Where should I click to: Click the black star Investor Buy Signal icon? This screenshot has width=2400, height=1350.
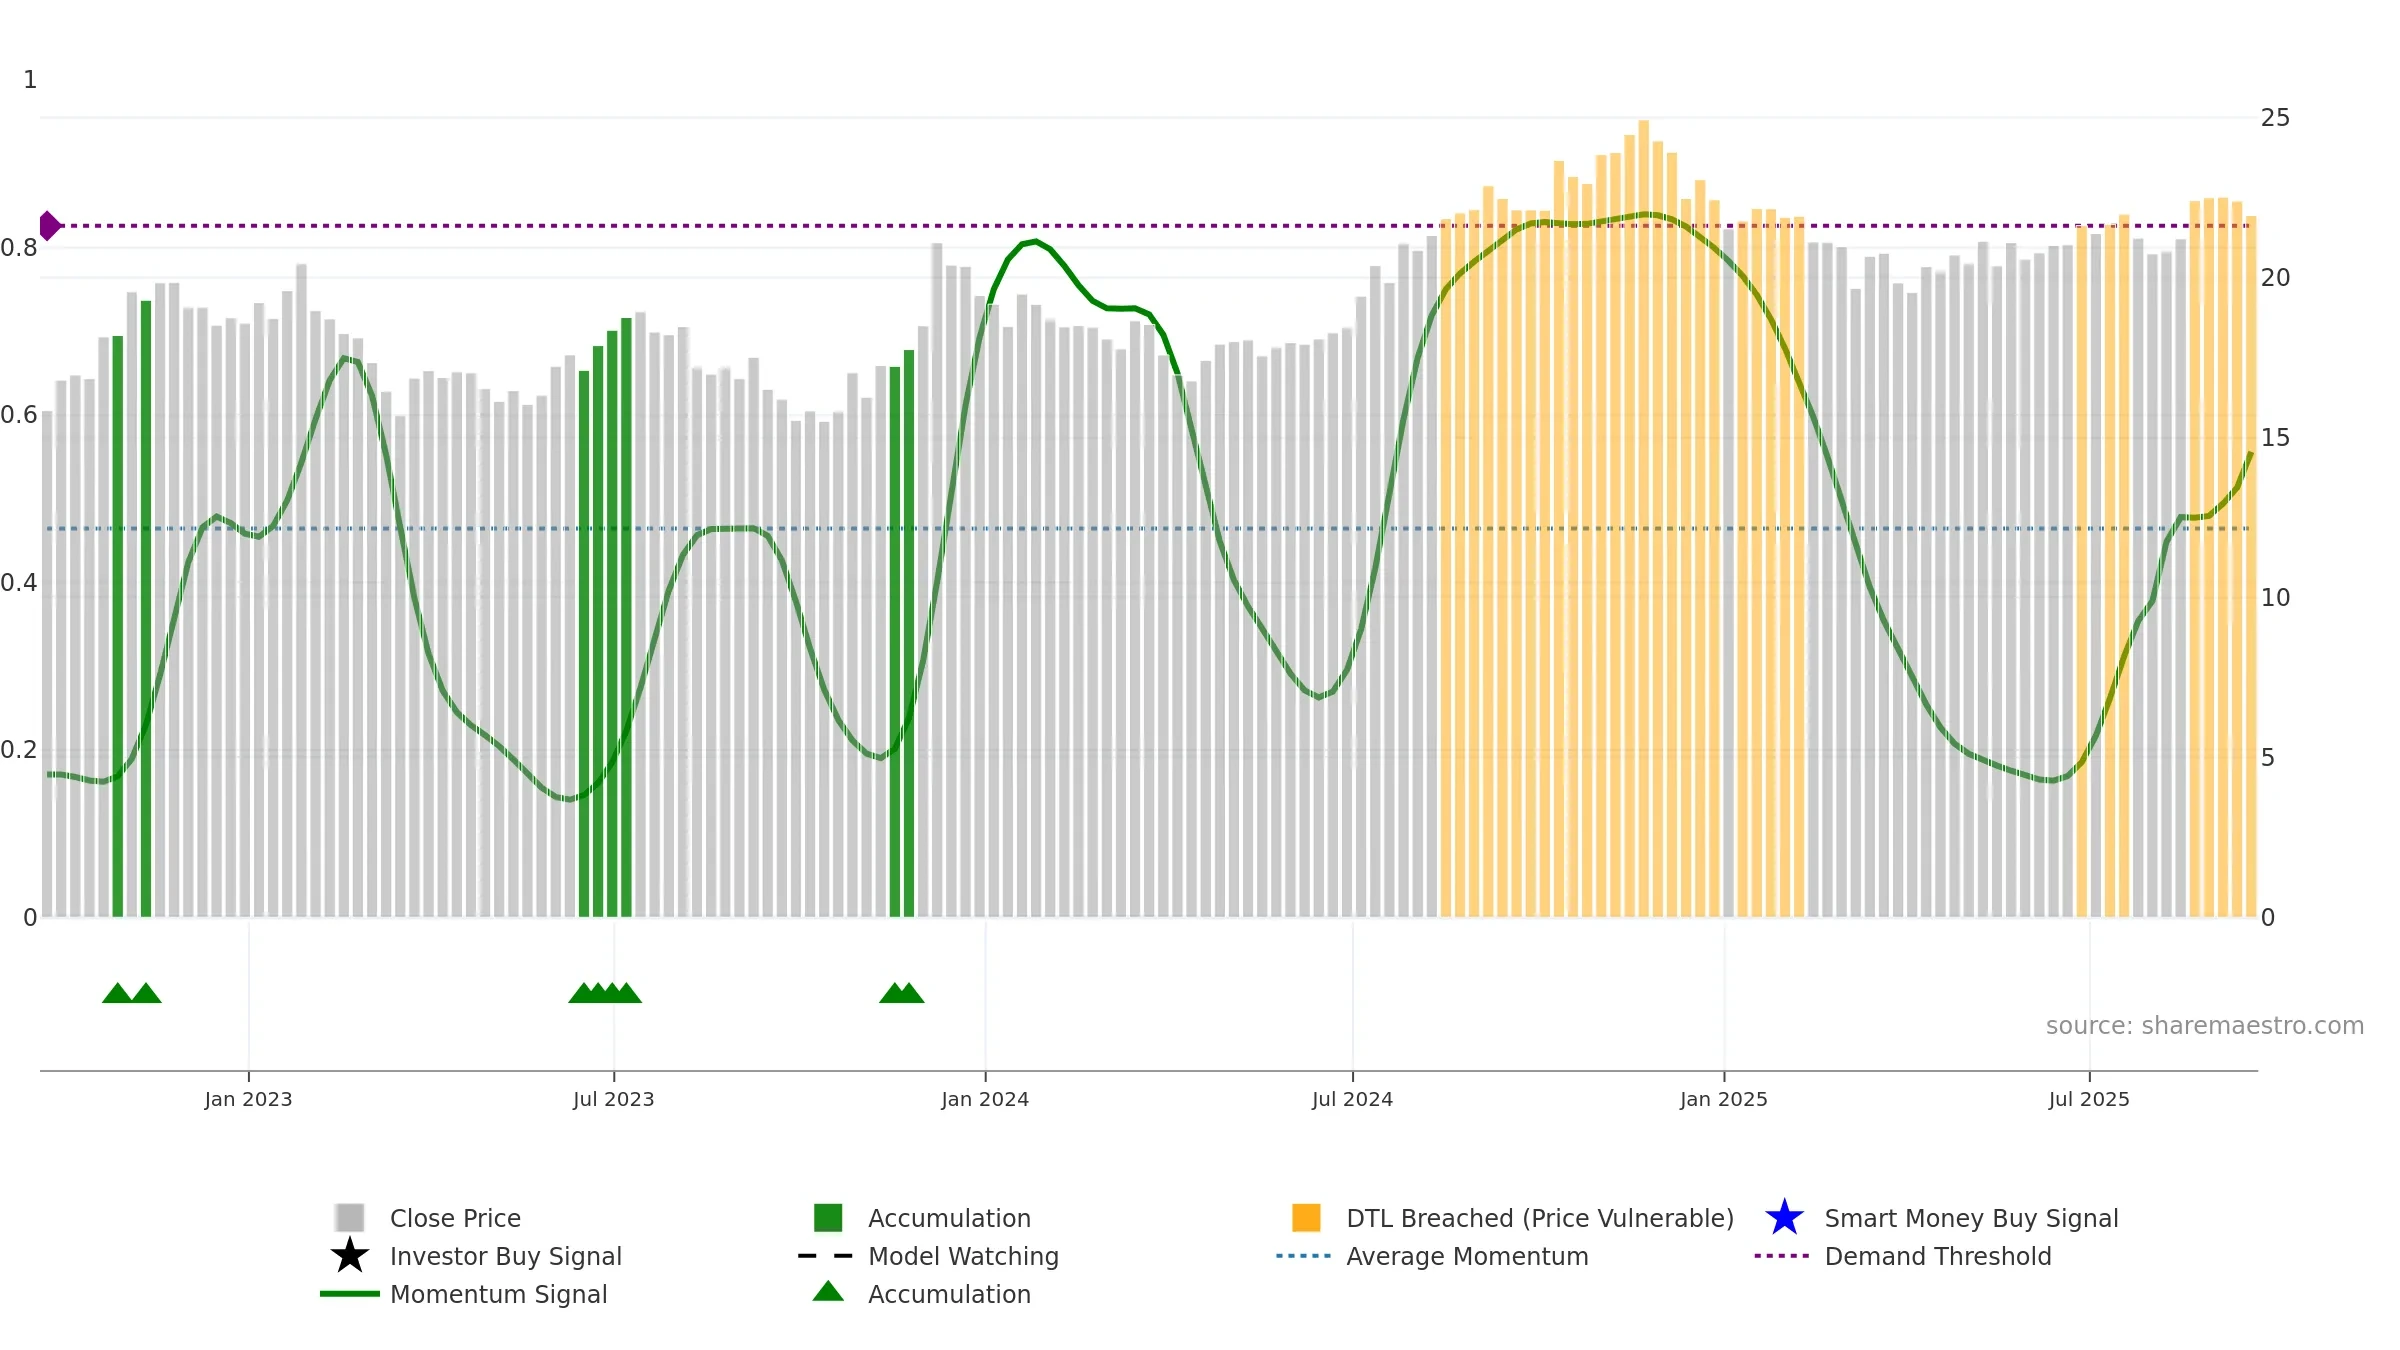pos(349,1256)
